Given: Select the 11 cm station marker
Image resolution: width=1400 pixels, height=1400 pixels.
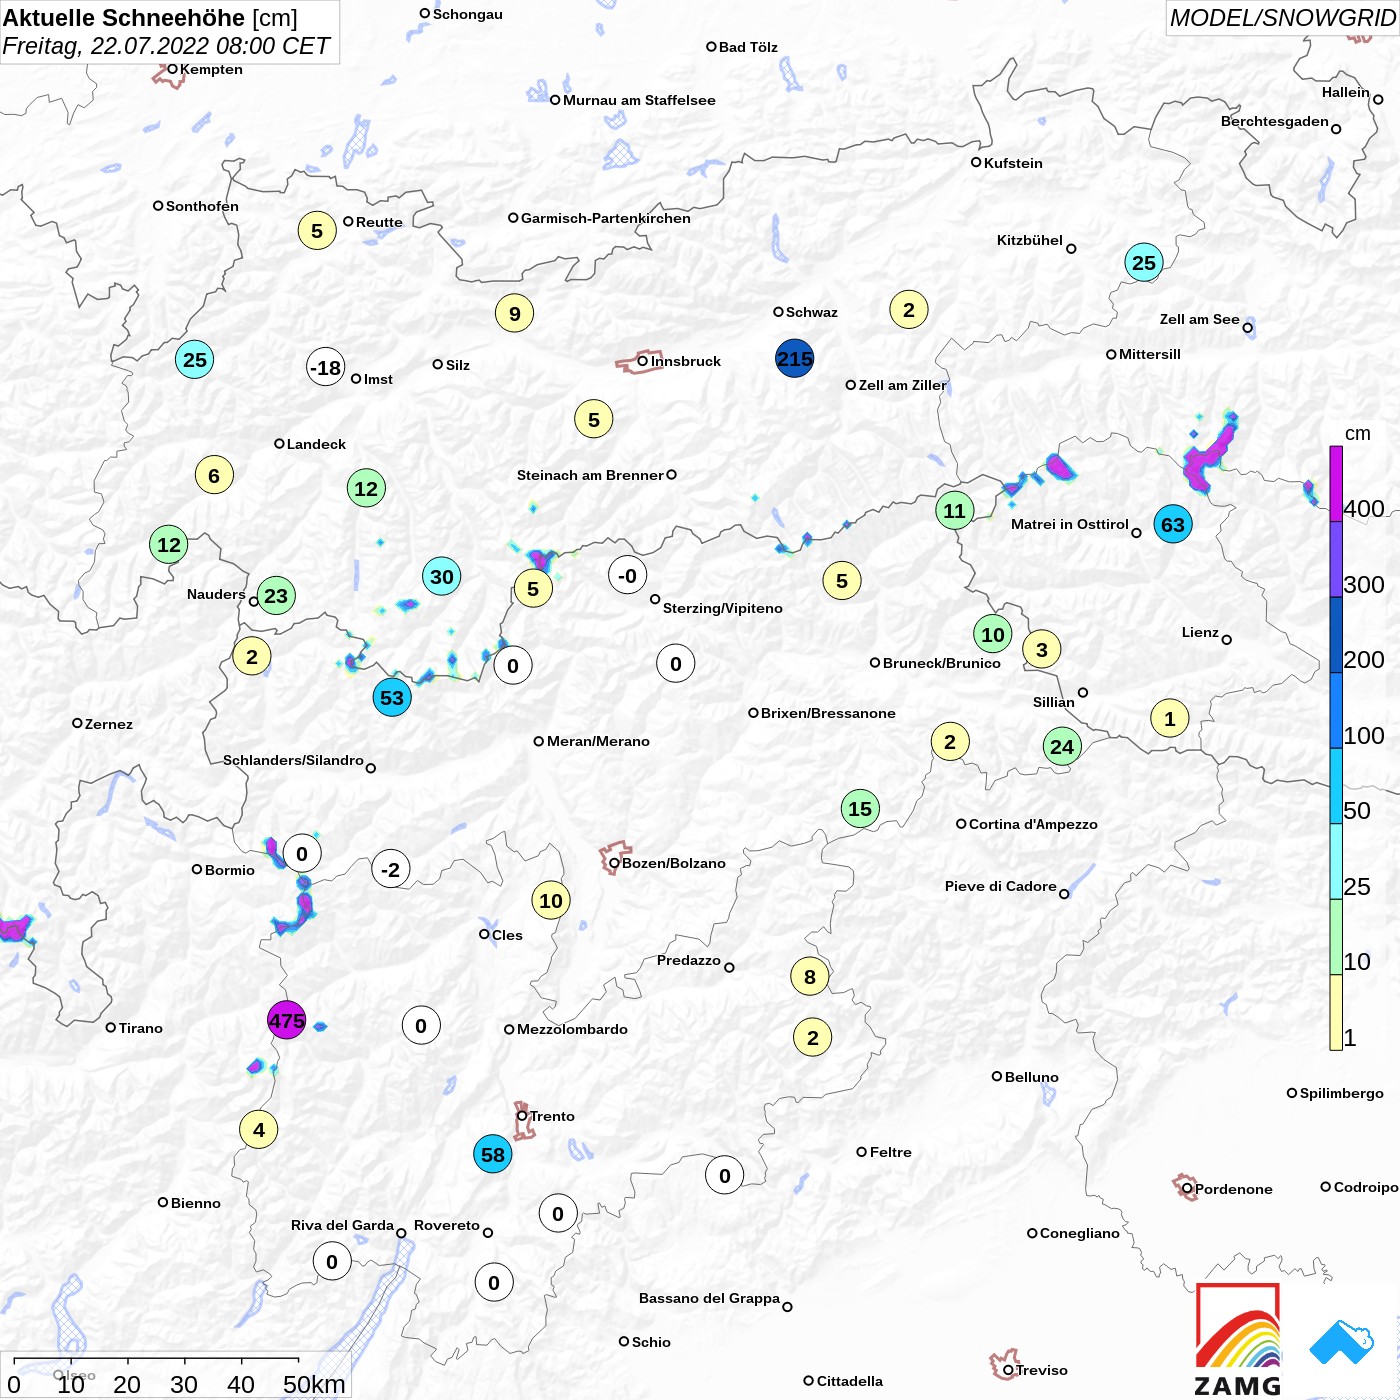Looking at the screenshot, I should [955, 510].
